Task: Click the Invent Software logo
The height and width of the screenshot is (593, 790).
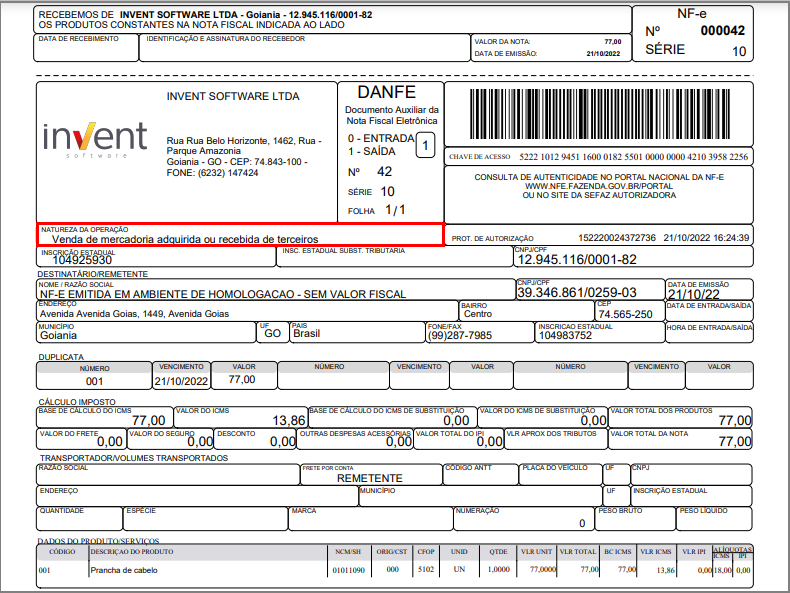Action: [x=95, y=140]
